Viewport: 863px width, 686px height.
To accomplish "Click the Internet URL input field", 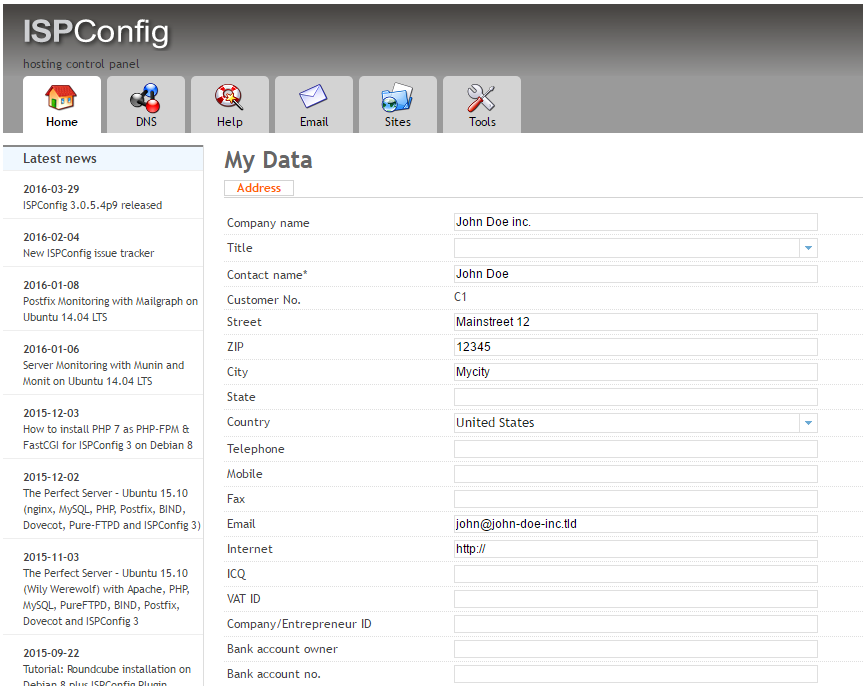I will [636, 549].
